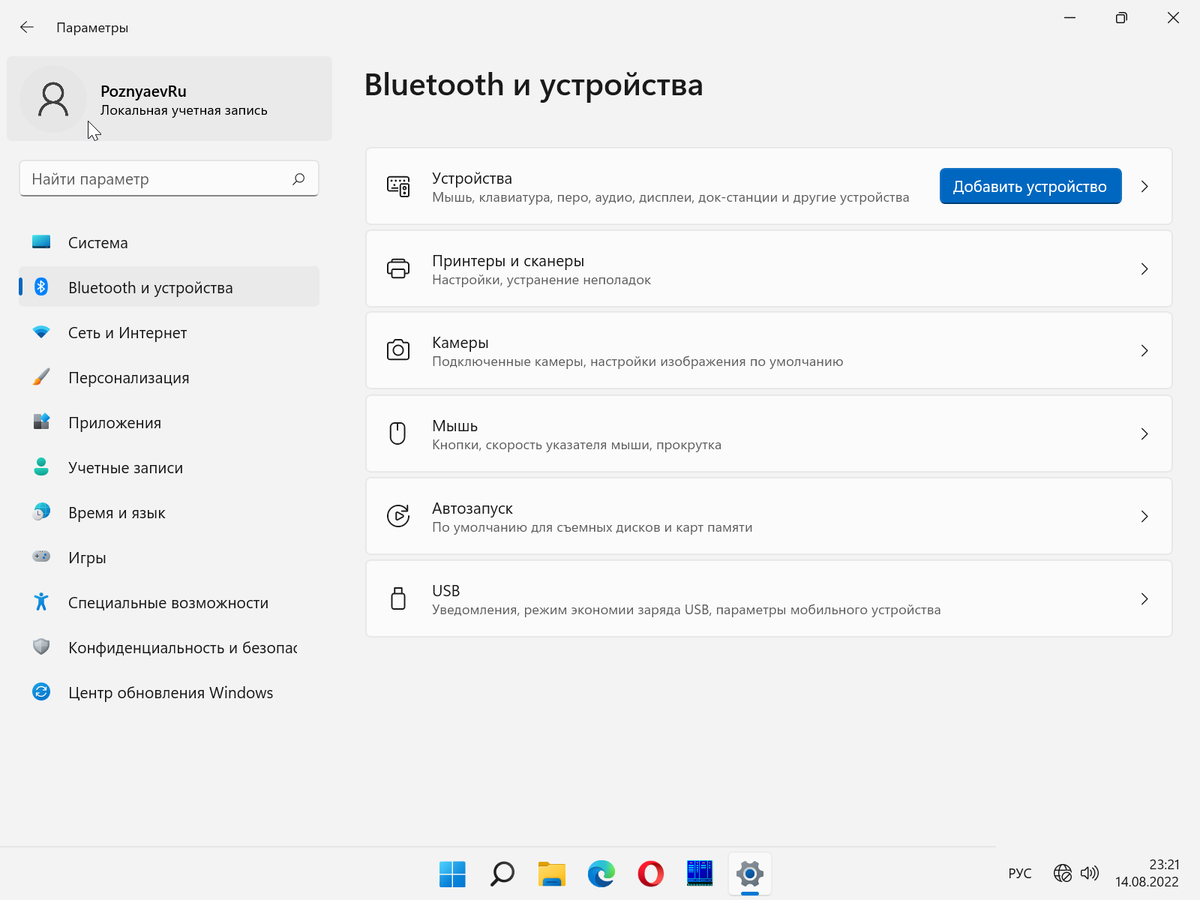Click the Windows Update refresh icon
This screenshot has height=900, width=1200.
point(41,692)
